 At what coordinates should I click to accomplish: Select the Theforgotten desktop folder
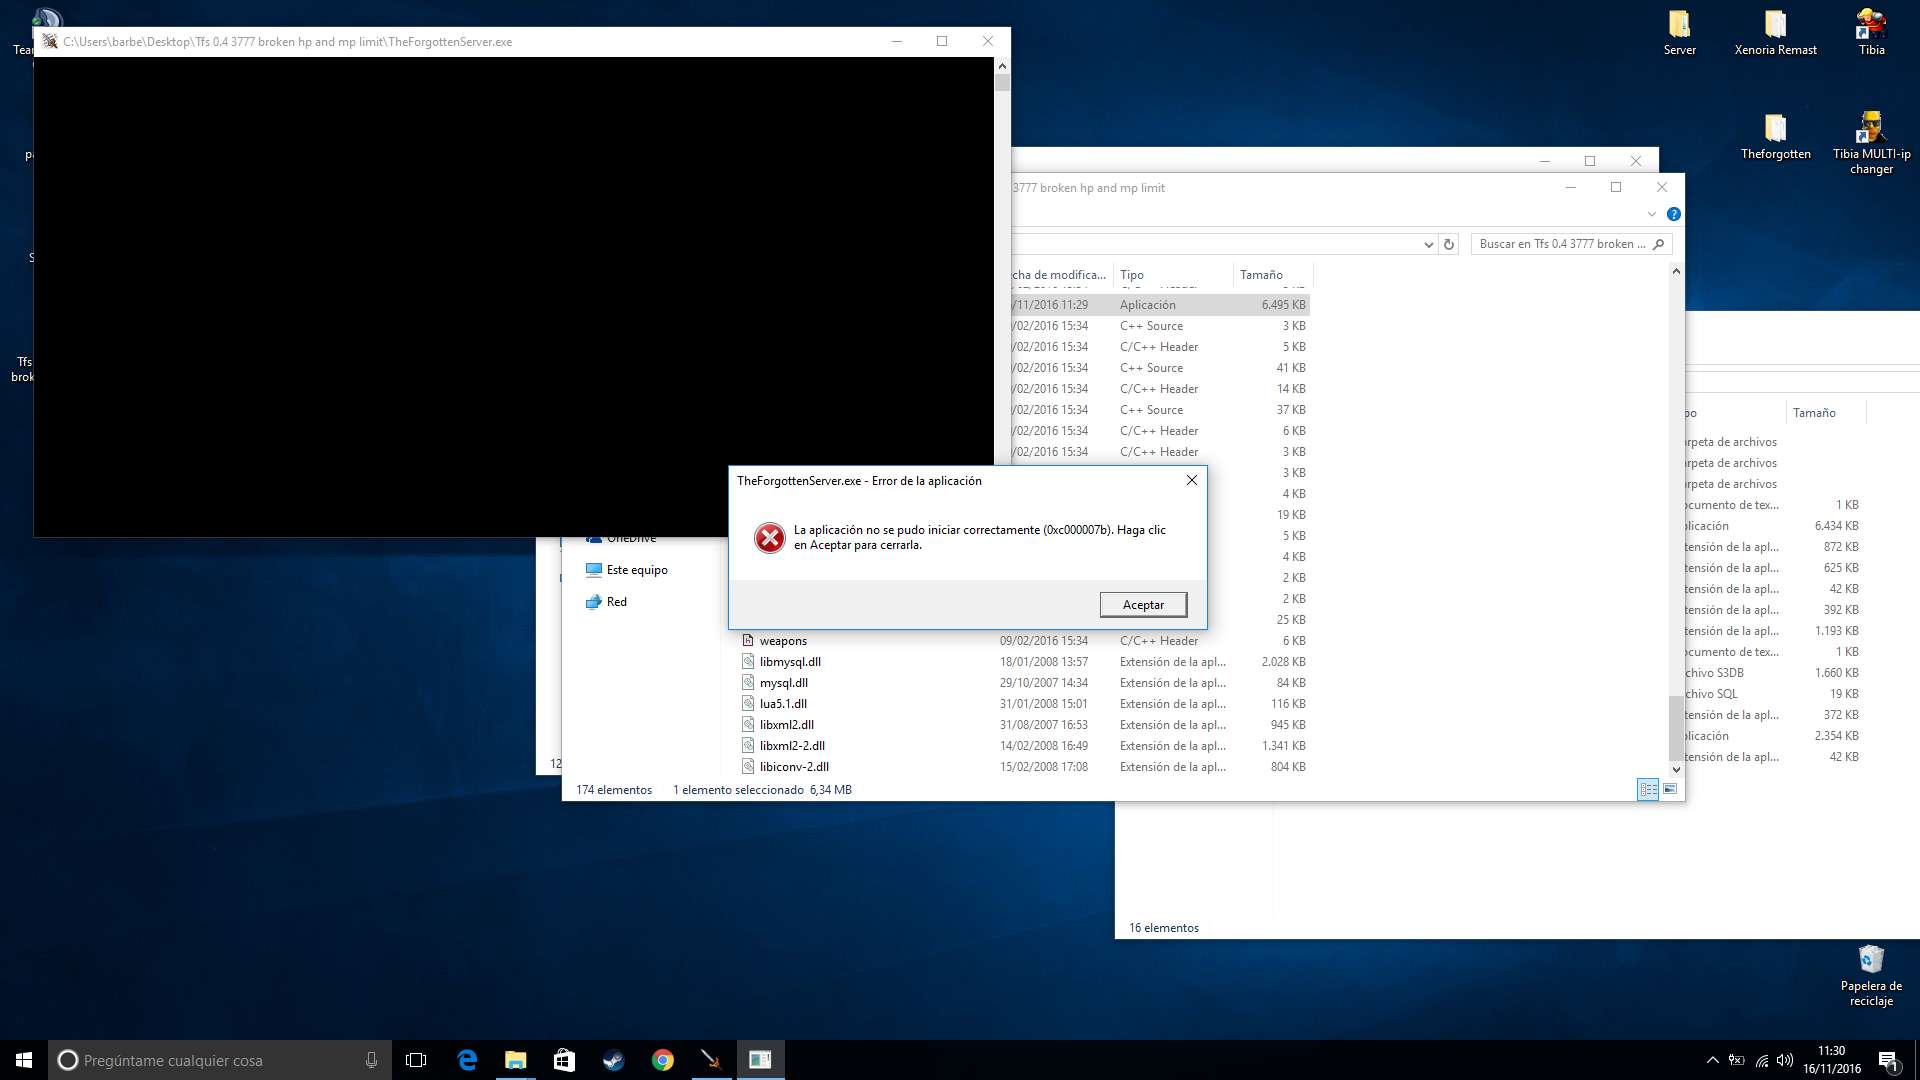pos(1775,137)
